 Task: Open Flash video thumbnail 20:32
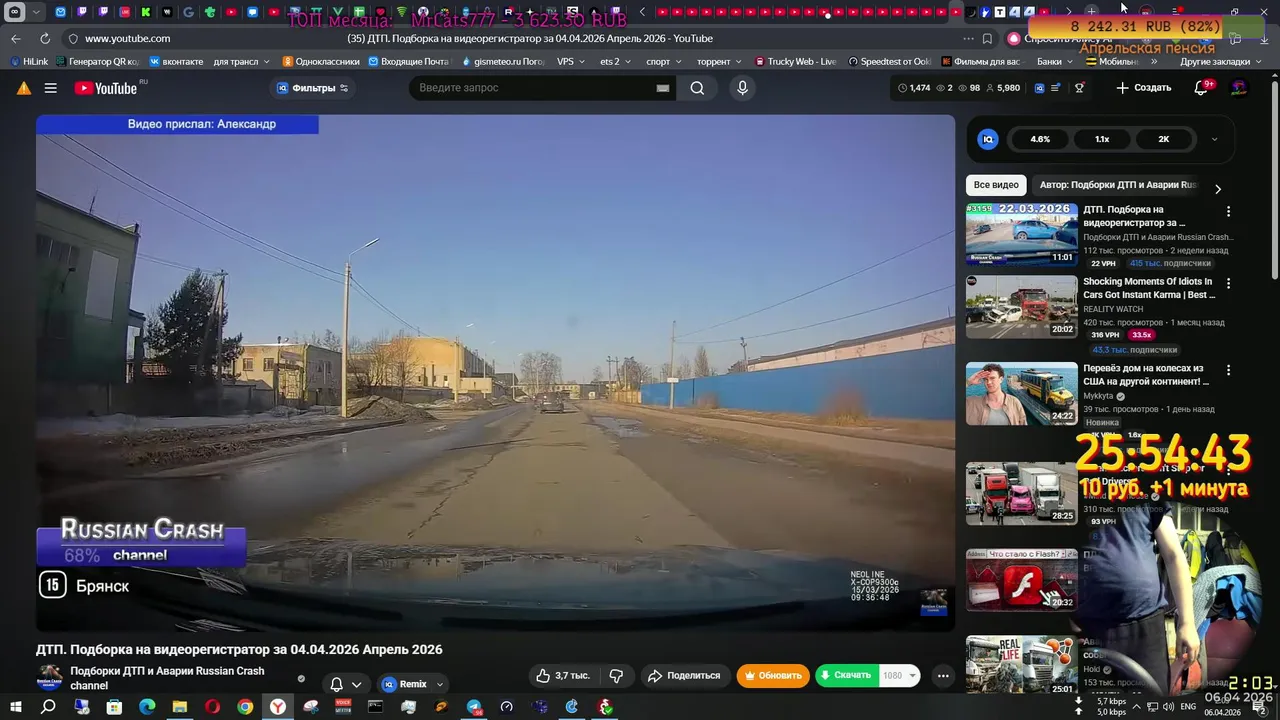coord(1021,580)
